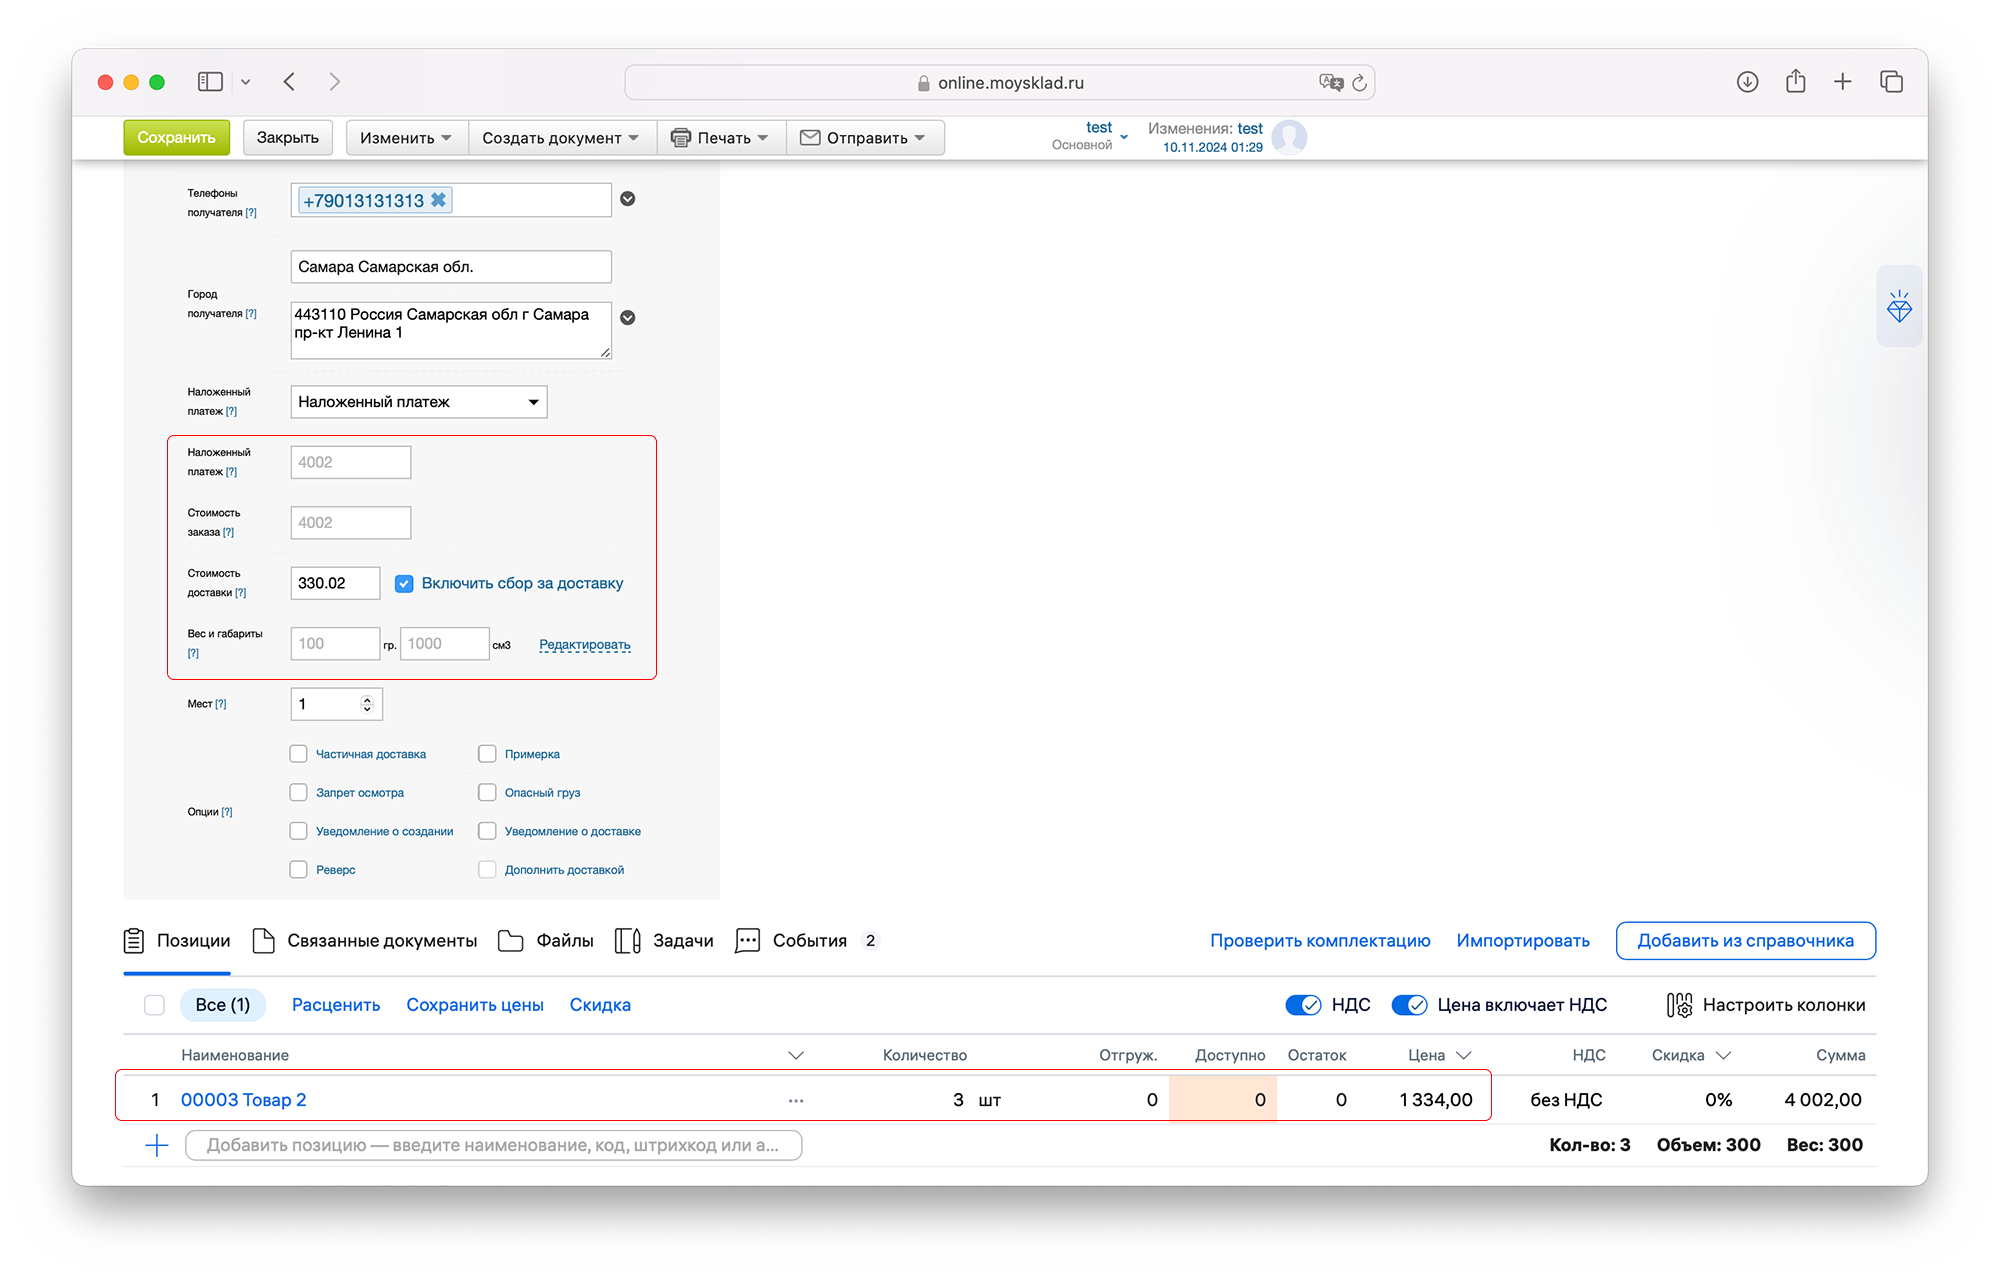This screenshot has width=2000, height=1281.
Task: Click Safari share icon
Action: (1795, 82)
